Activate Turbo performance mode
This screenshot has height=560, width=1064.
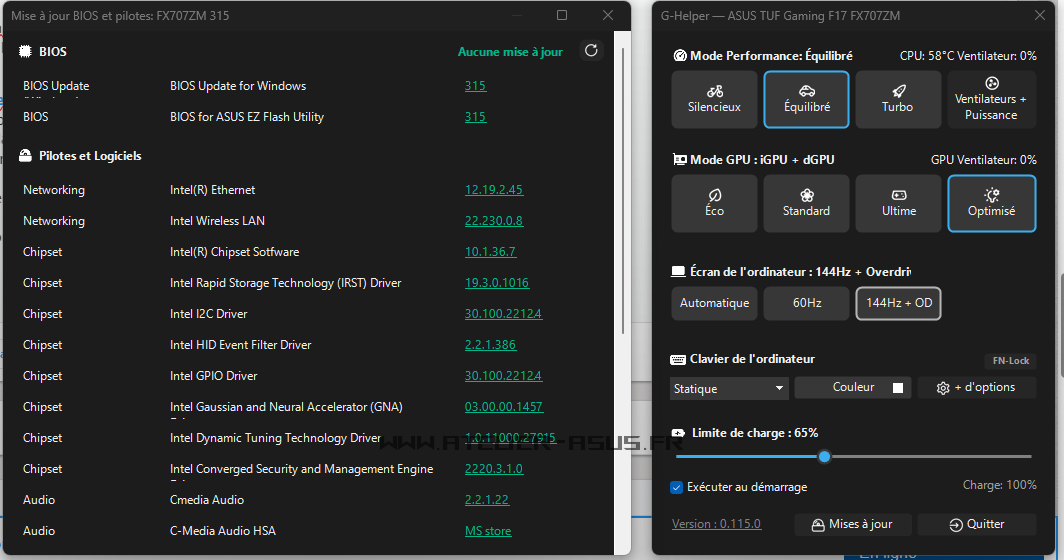tap(897, 99)
